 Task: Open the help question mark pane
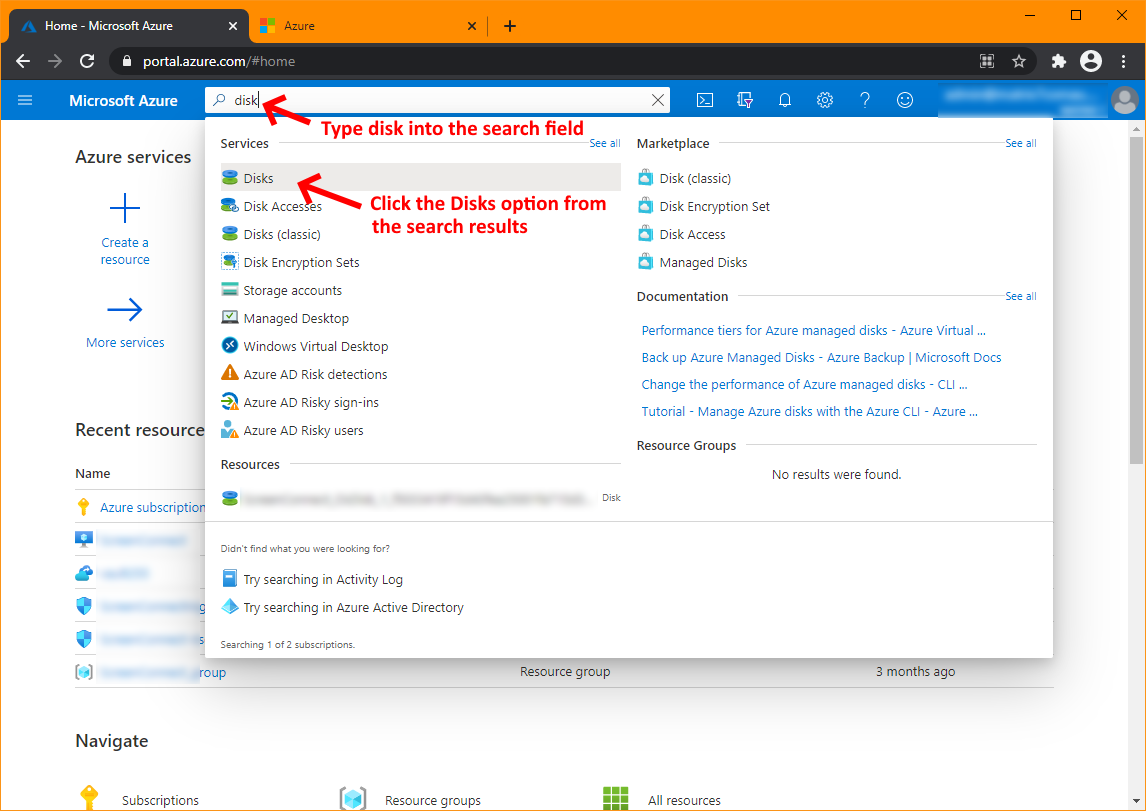[864, 100]
